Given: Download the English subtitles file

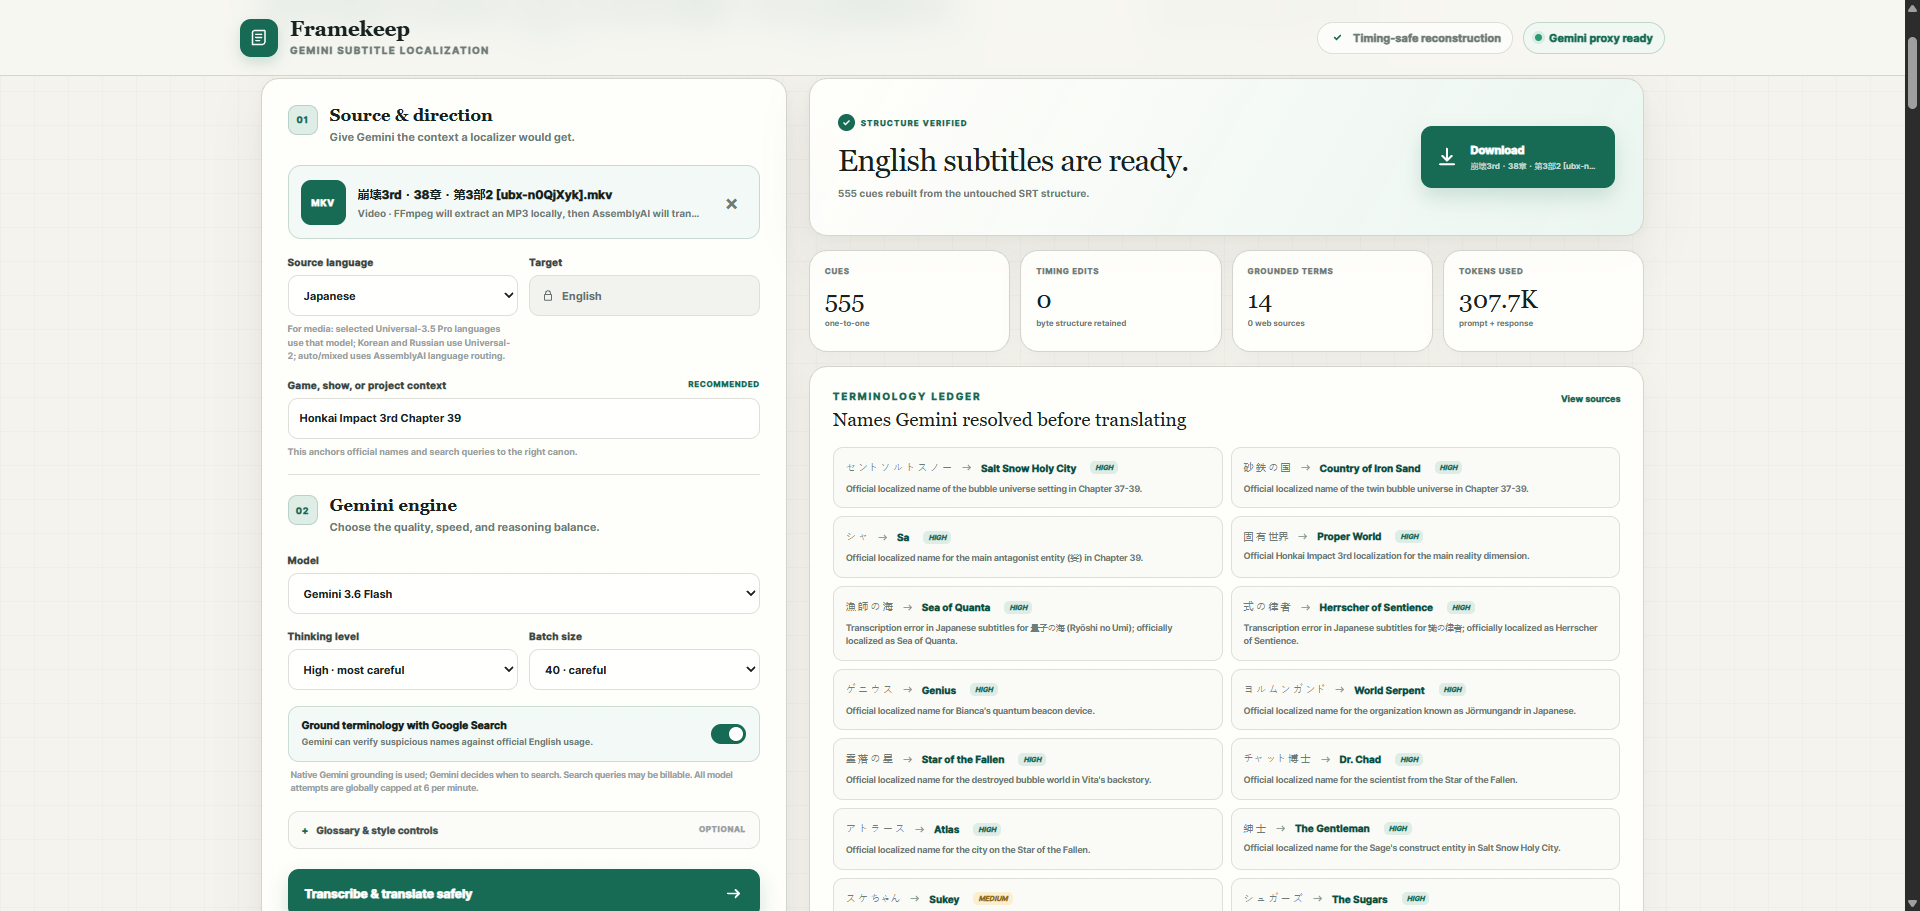Looking at the screenshot, I should 1518,157.
